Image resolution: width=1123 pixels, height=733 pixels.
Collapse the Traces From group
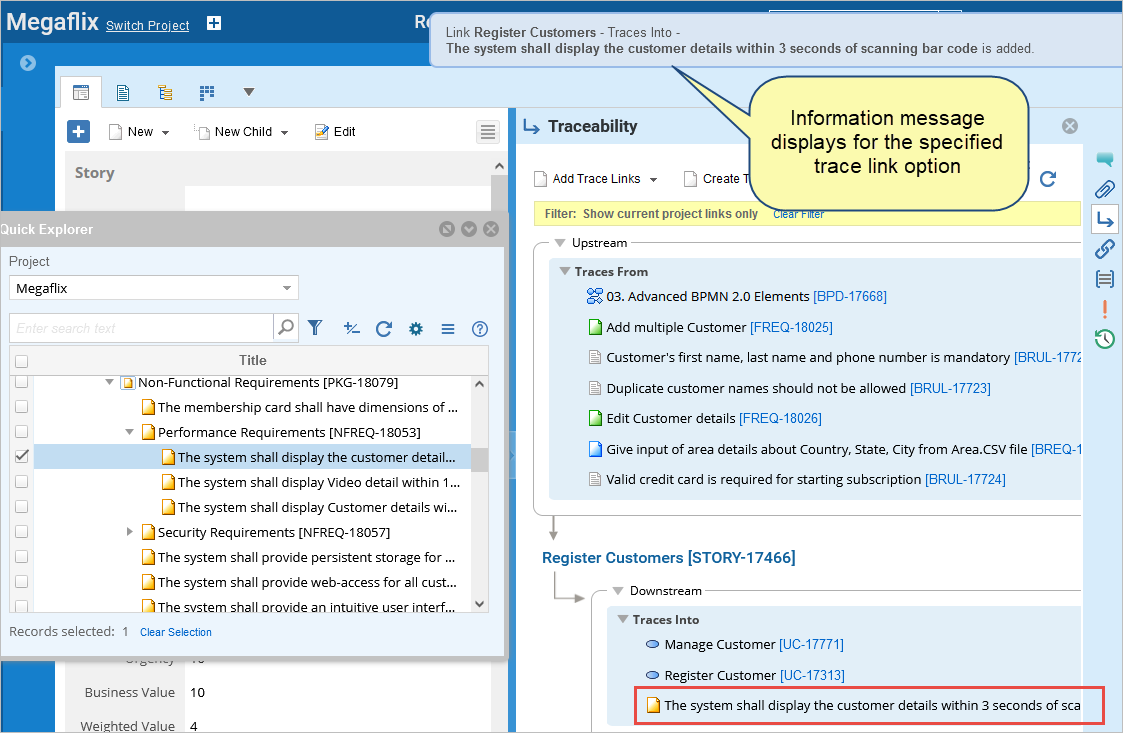coord(565,272)
